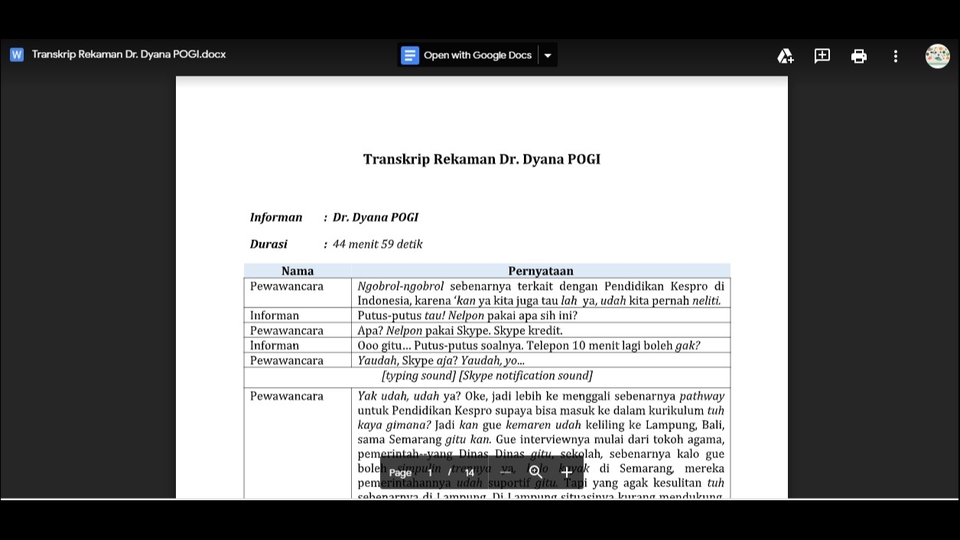Click the current page number field
960x540 pixels.
pyautogui.click(x=431, y=472)
